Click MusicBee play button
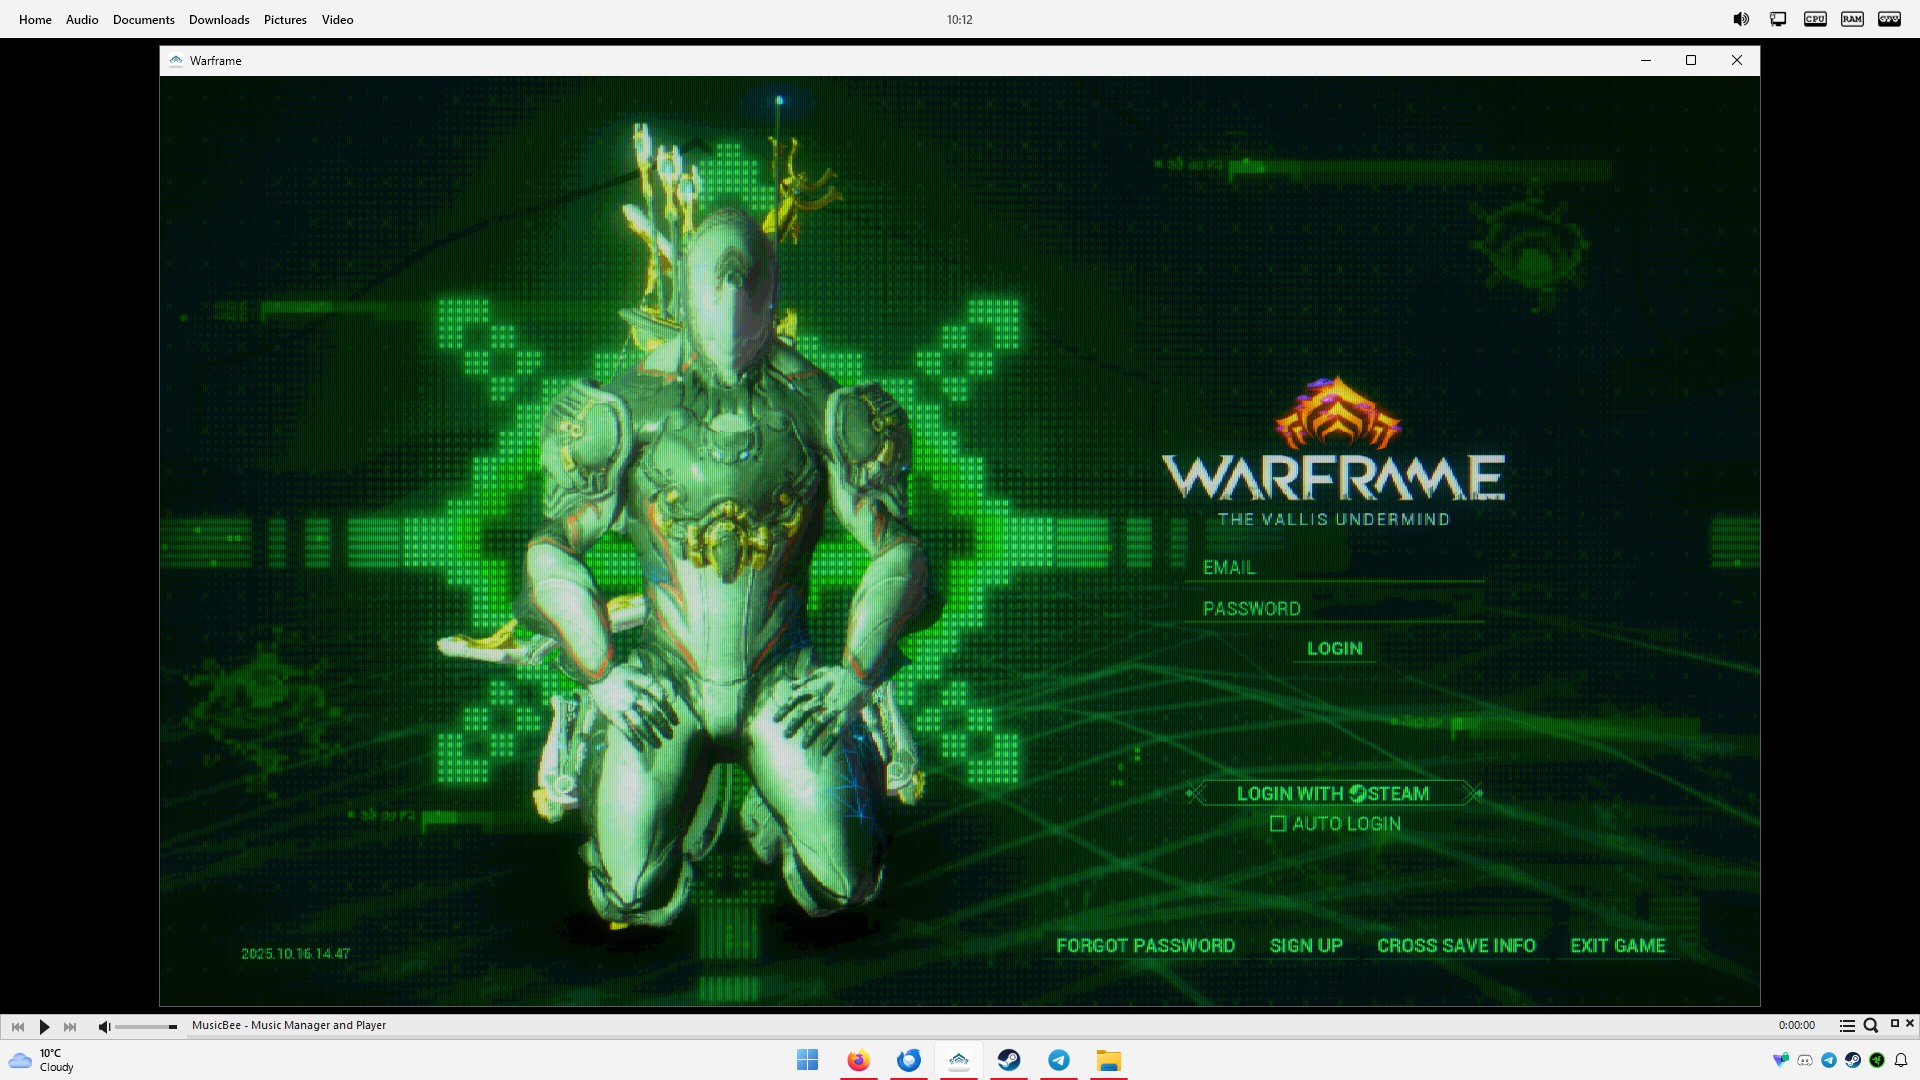The width and height of the screenshot is (1920, 1080). (x=44, y=1027)
